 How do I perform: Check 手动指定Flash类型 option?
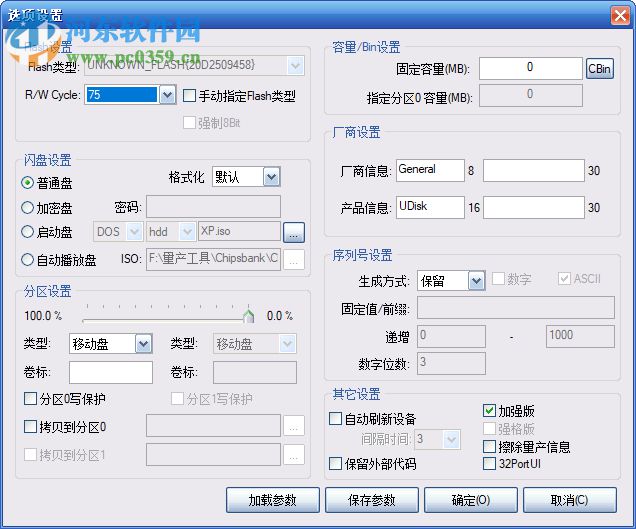point(239,96)
